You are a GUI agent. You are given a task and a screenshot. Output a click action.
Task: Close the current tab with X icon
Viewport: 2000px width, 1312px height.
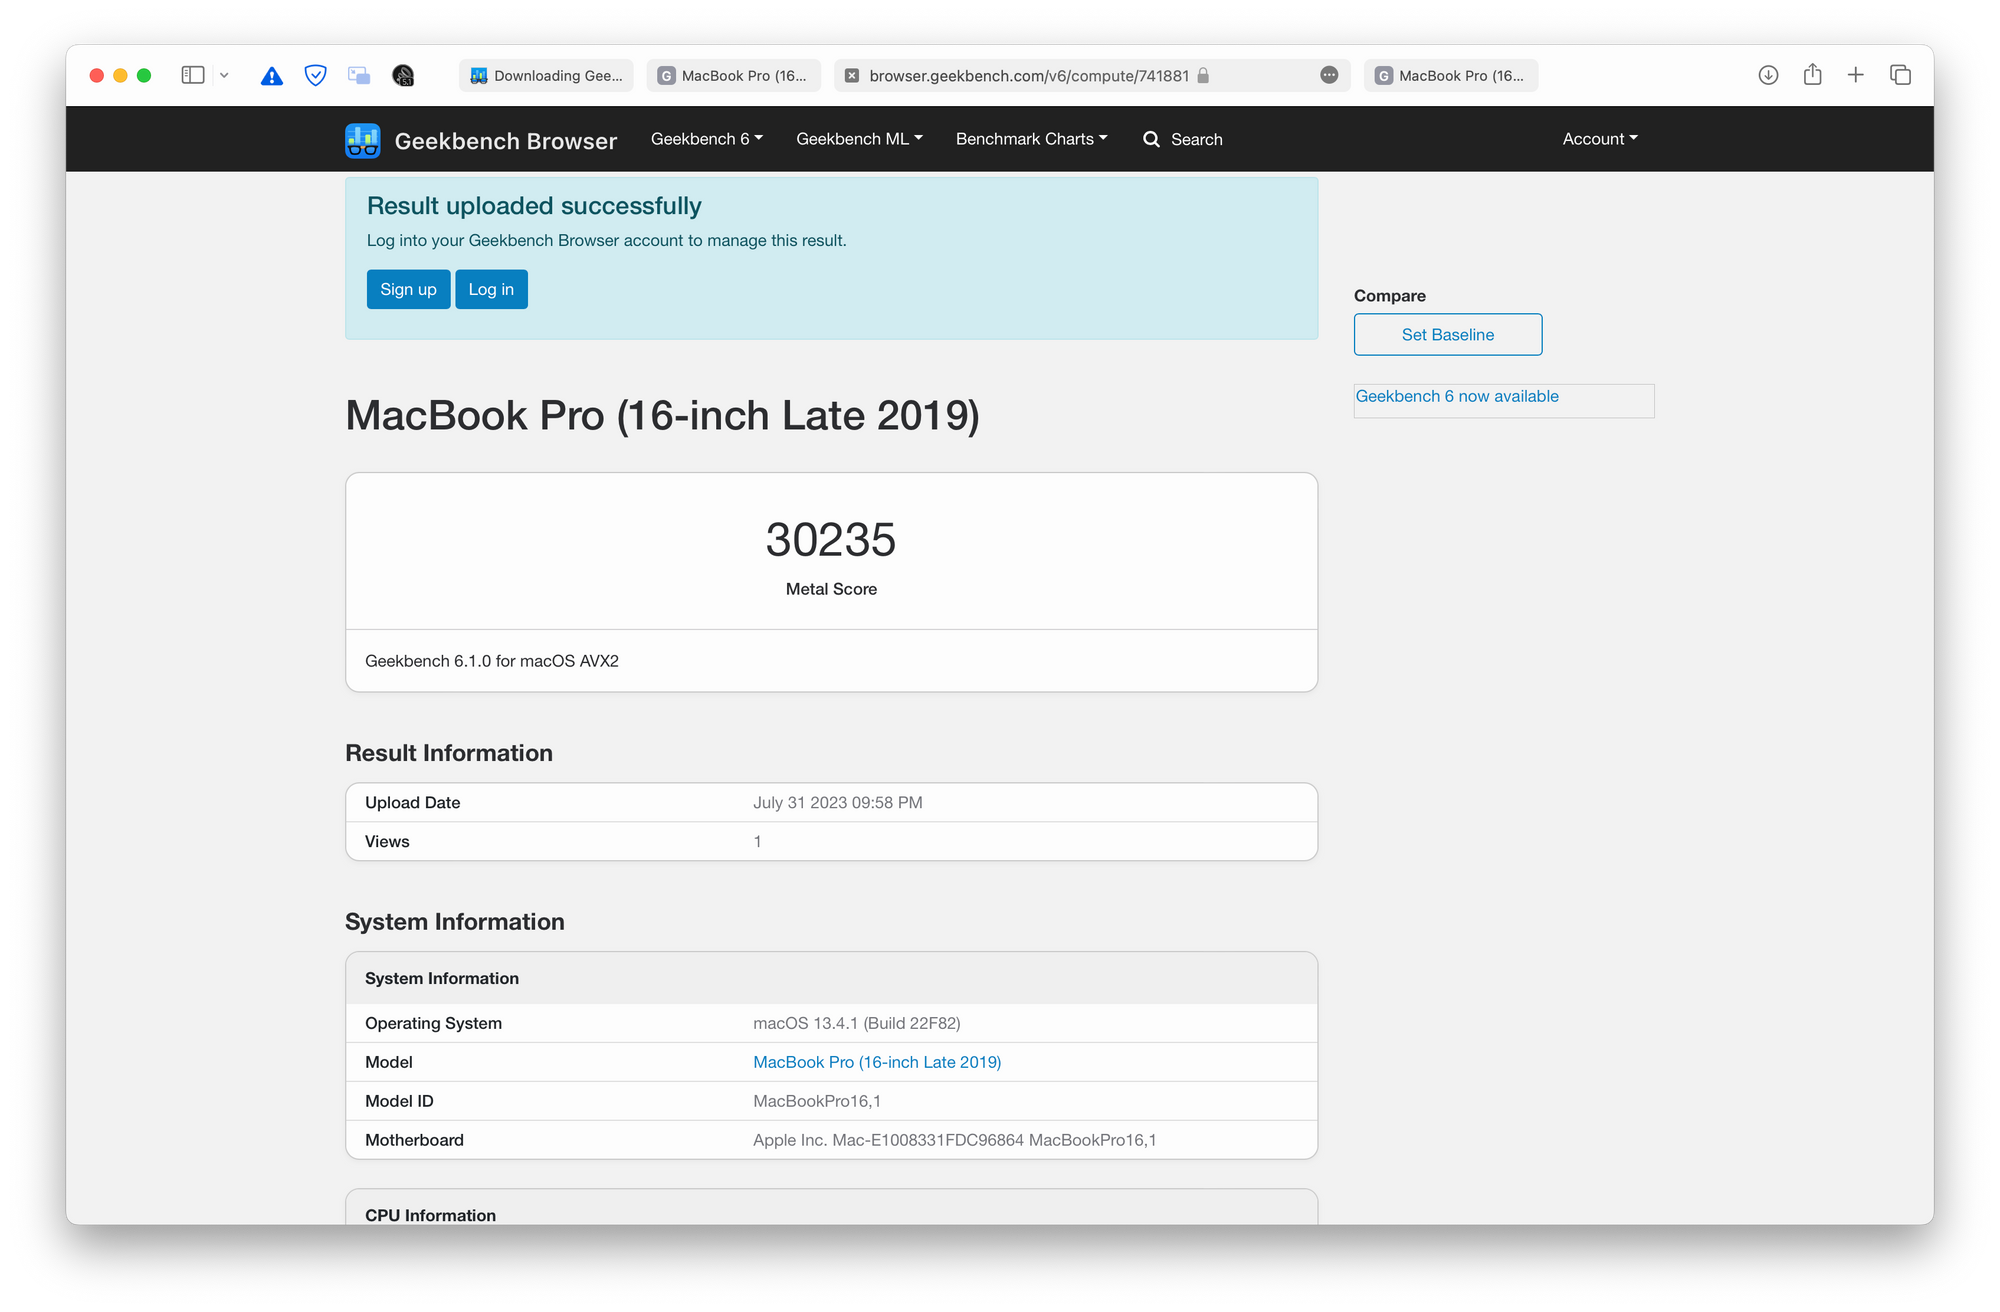tap(852, 75)
